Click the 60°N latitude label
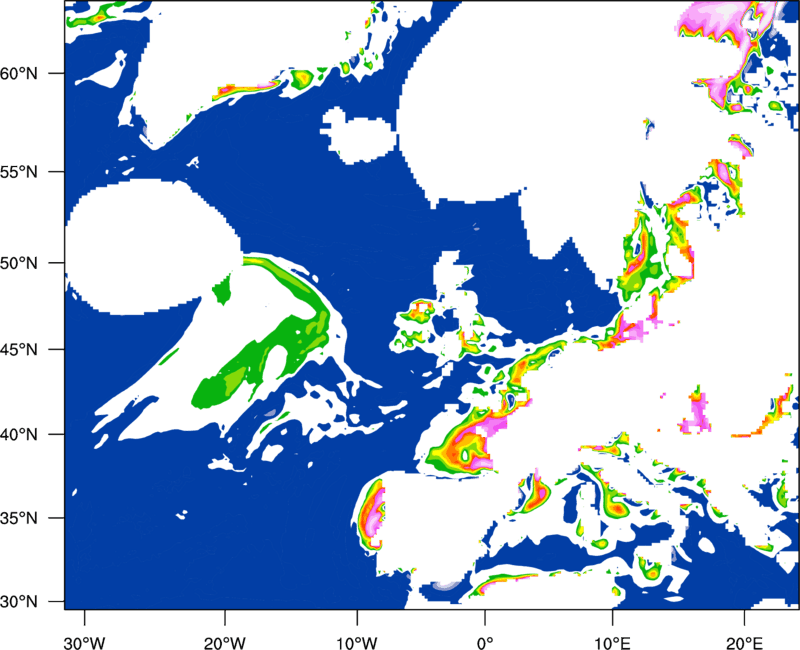This screenshot has width=800, height=650. 19,73
